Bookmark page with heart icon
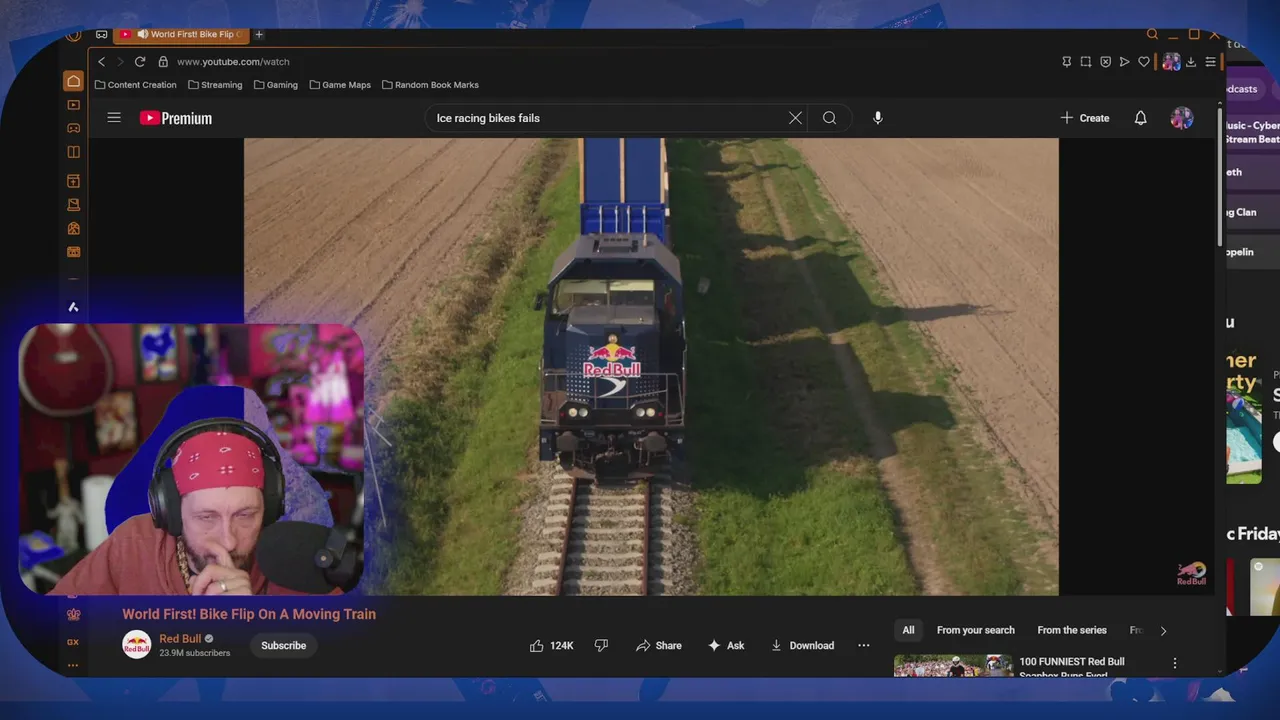This screenshot has height=720, width=1280. (1144, 62)
